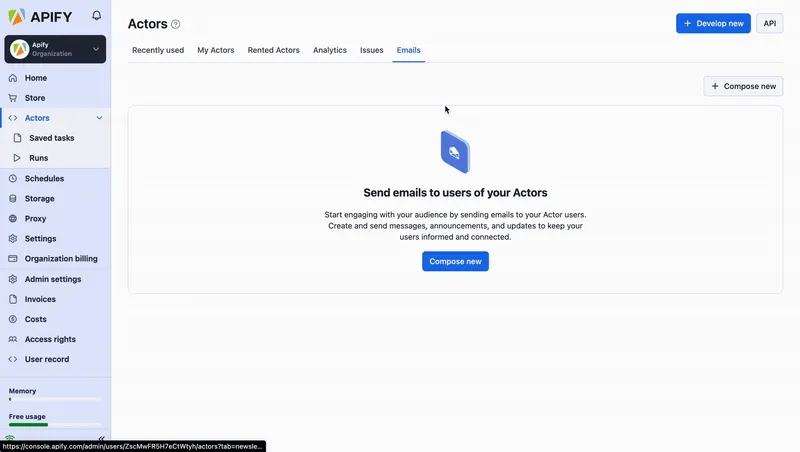Open Costs in sidebar
Screen dimensions: 800x452
point(36,319)
